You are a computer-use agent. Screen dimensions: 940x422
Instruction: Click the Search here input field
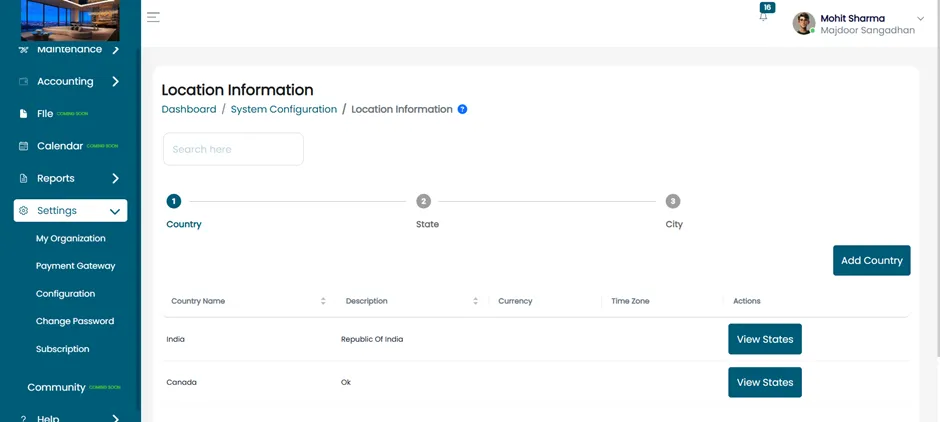point(233,149)
